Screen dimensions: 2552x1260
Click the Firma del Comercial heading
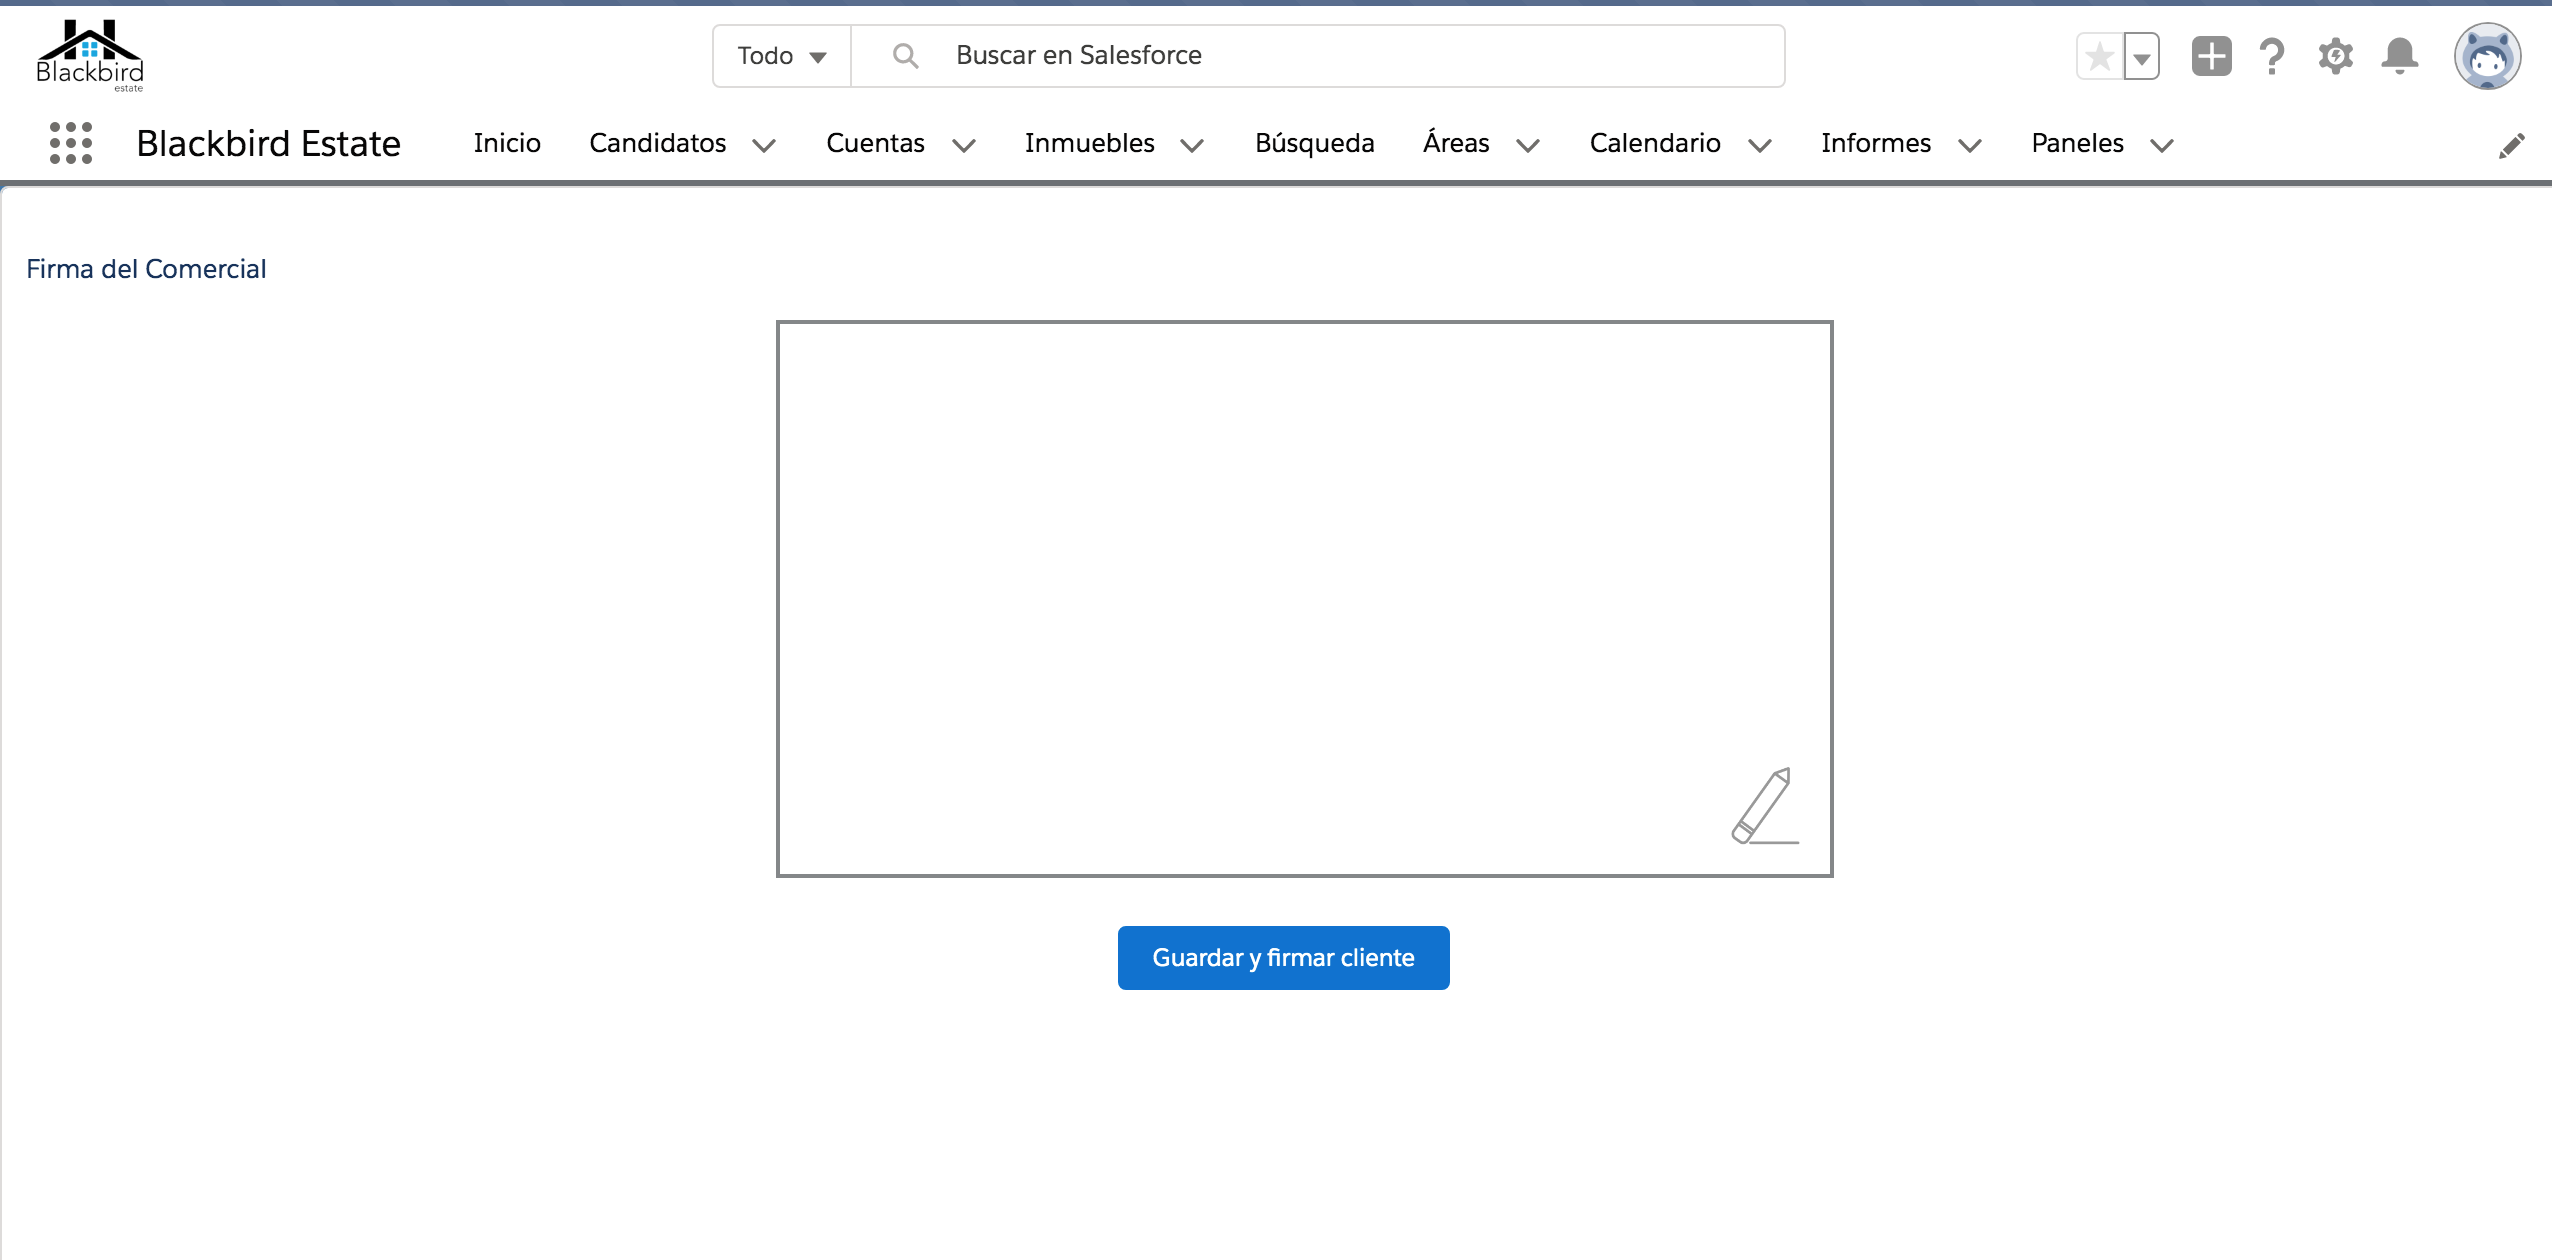[x=146, y=269]
